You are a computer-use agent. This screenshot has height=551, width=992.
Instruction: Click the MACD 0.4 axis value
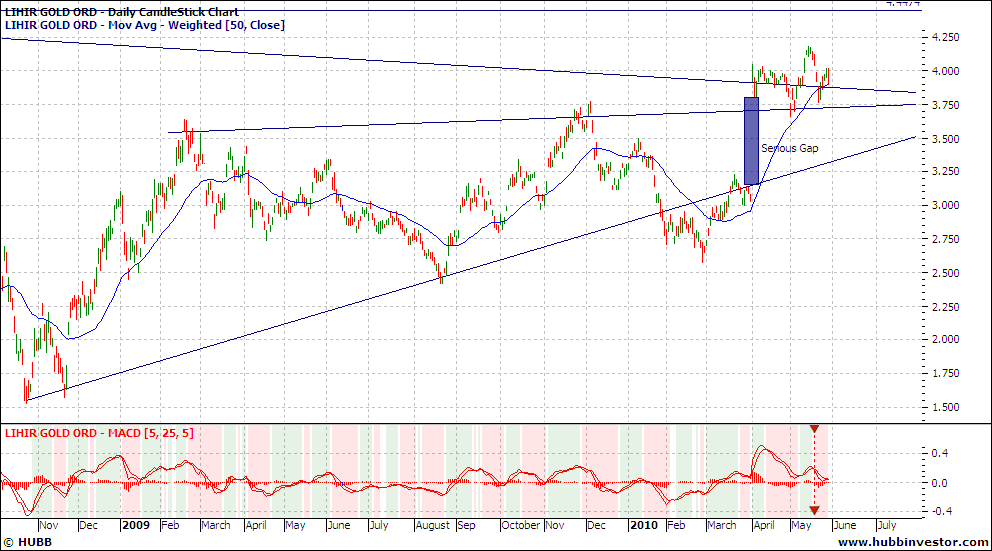click(940, 453)
